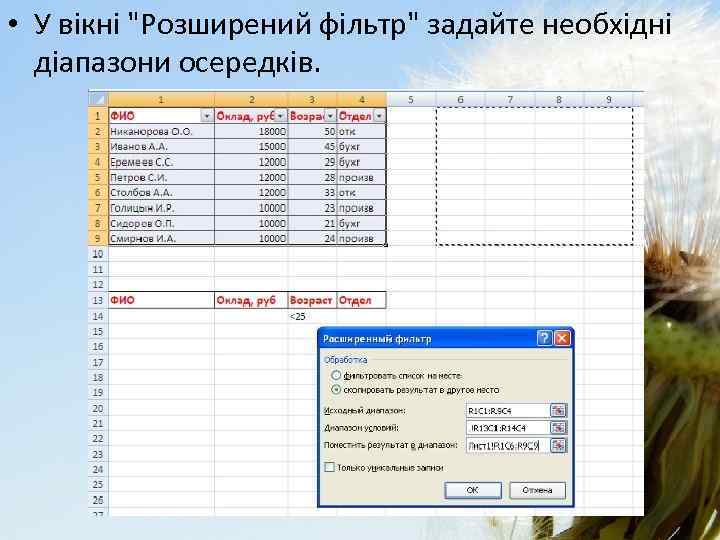Select radio фильтровать список на месте

point(336,376)
